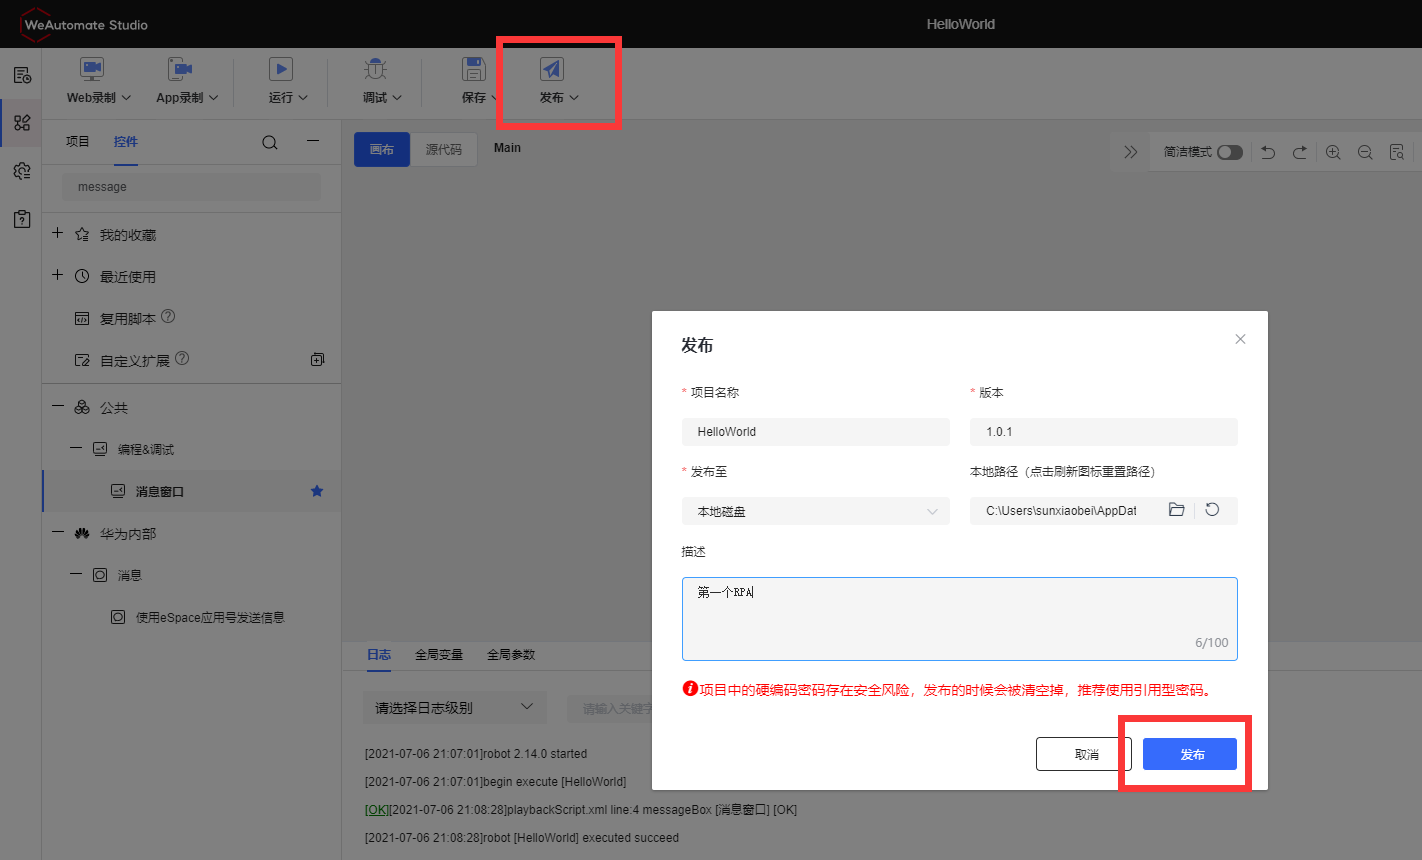Click the search magnifier in control panel

tap(270, 143)
